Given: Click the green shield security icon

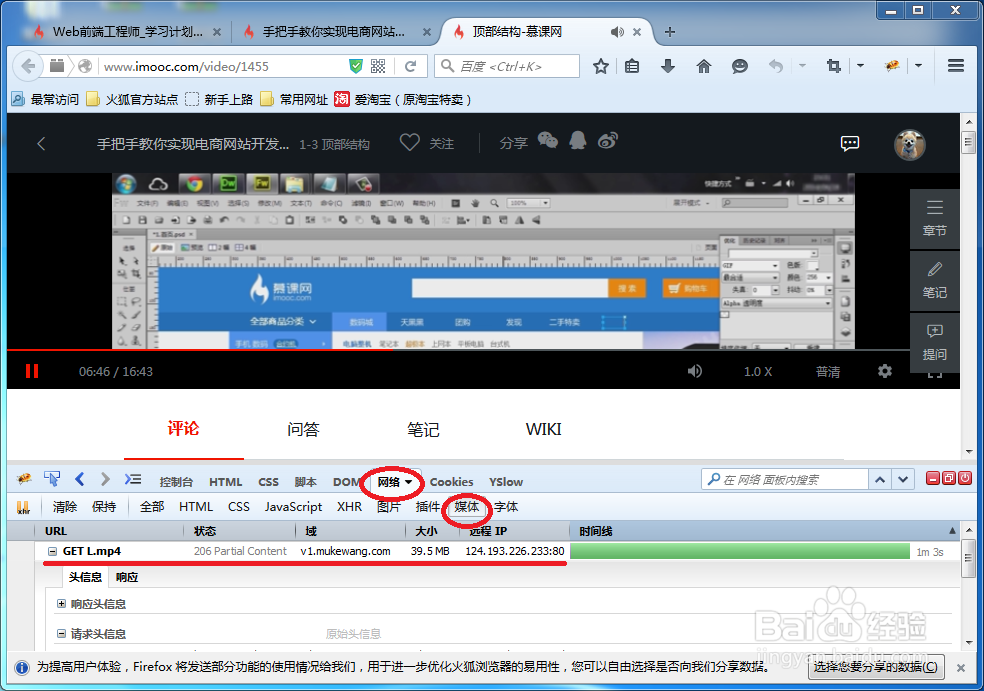Looking at the screenshot, I should tap(356, 67).
